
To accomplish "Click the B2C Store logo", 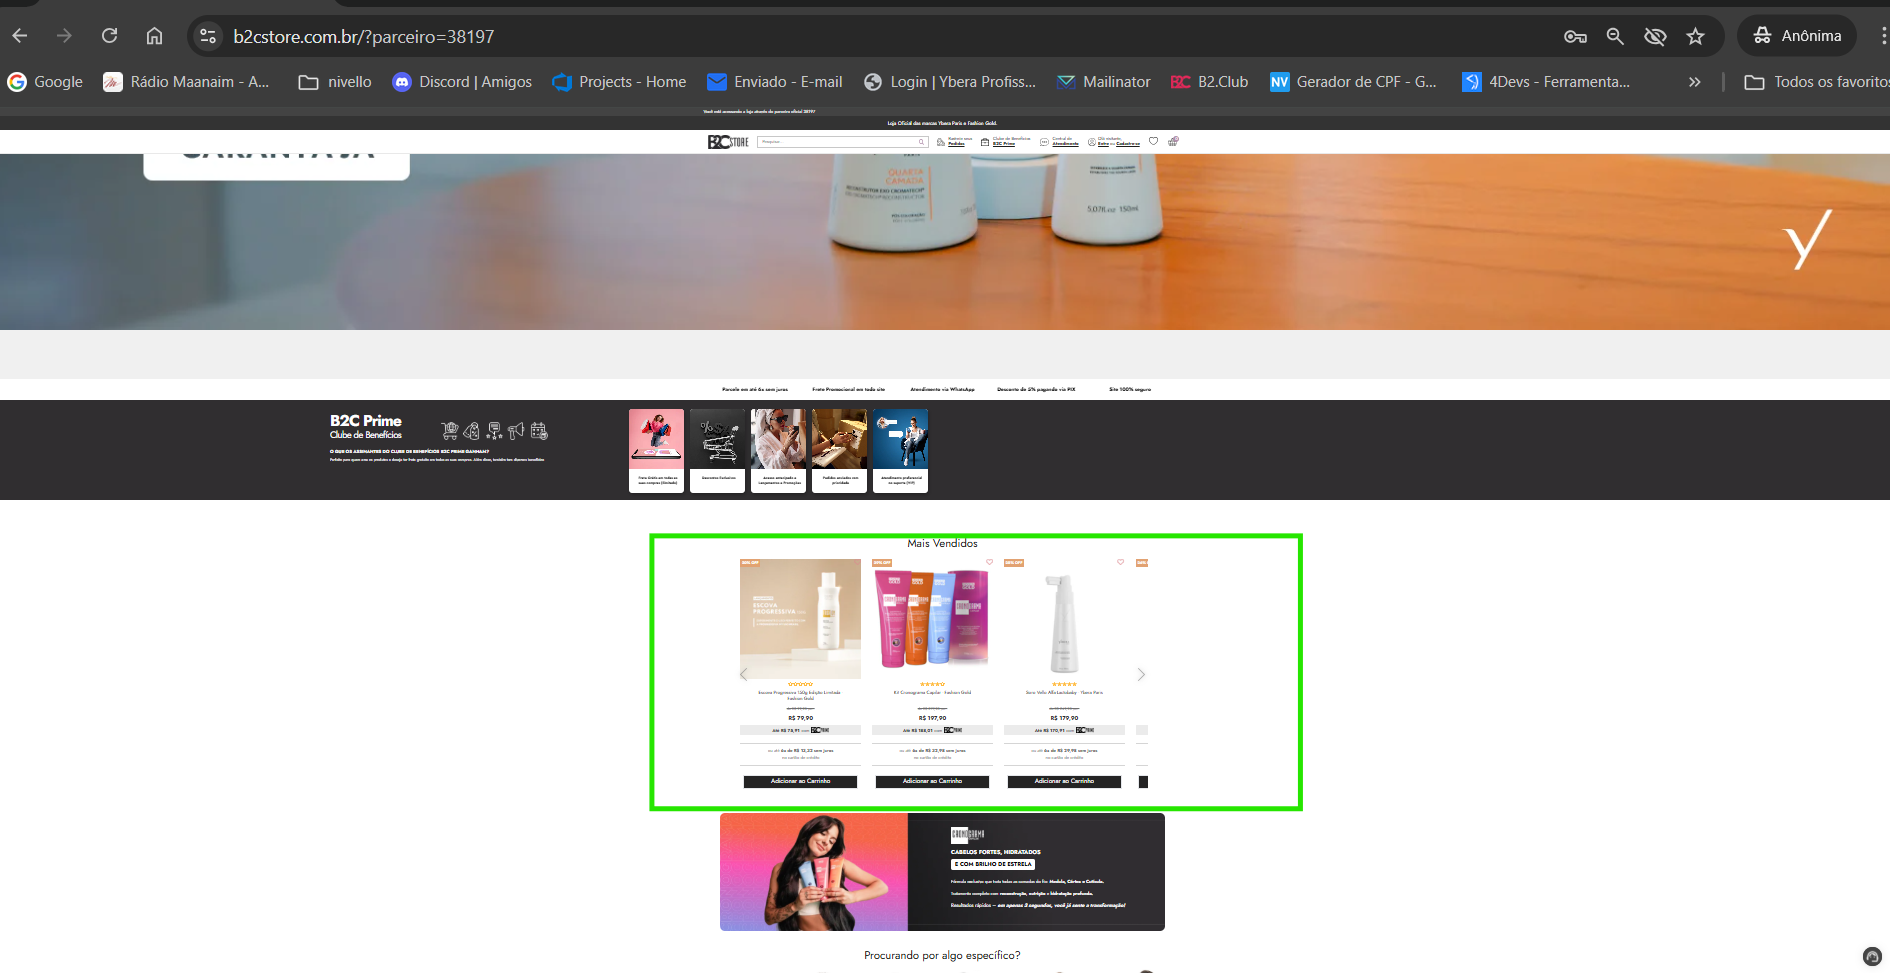I will point(728,142).
